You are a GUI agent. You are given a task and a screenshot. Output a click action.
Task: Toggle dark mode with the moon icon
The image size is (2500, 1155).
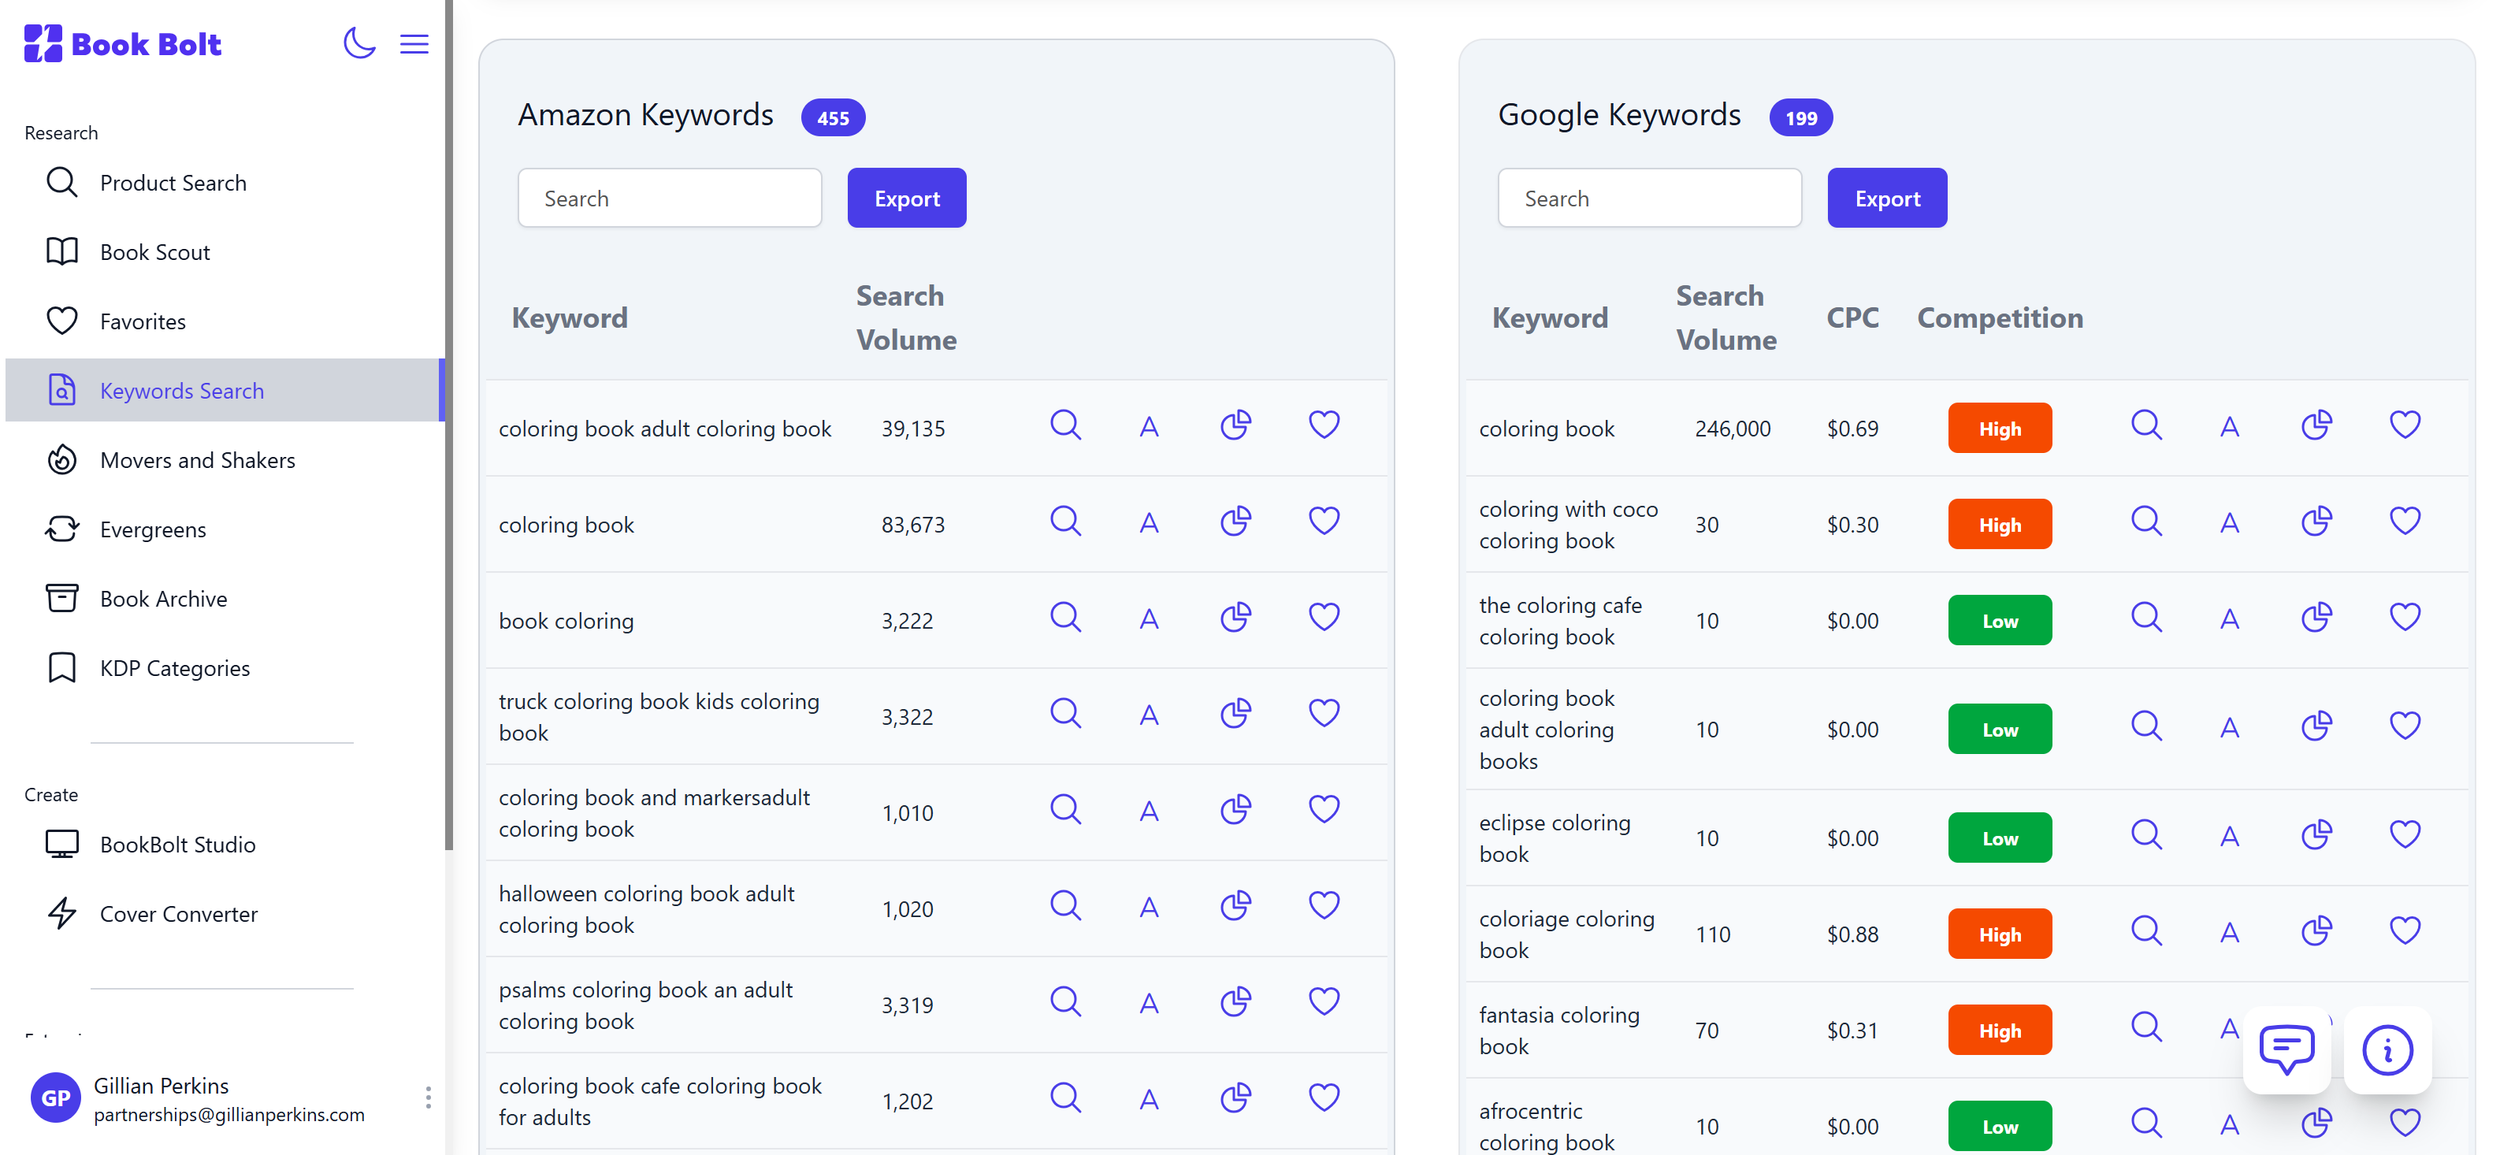[x=359, y=43]
